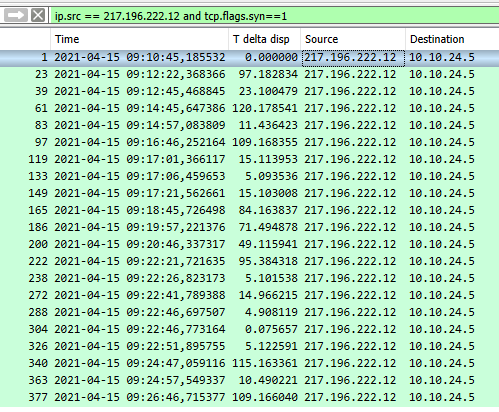
Task: Select packet number 238 row
Action: click(x=249, y=278)
